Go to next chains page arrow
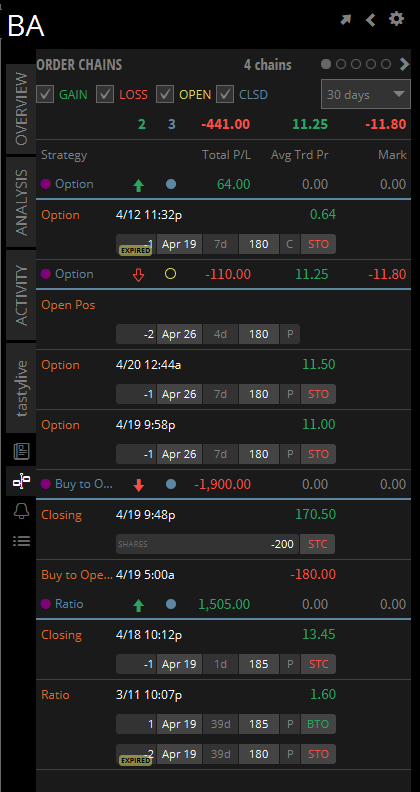This screenshot has width=420, height=792. (404, 64)
